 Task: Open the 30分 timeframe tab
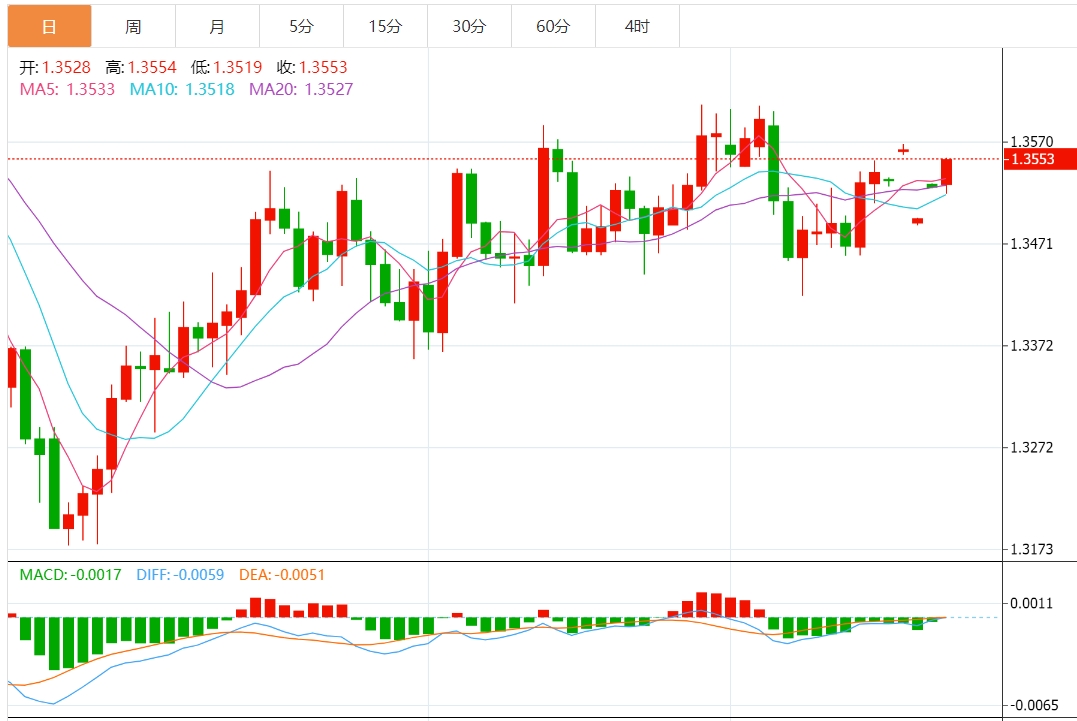coord(469,26)
